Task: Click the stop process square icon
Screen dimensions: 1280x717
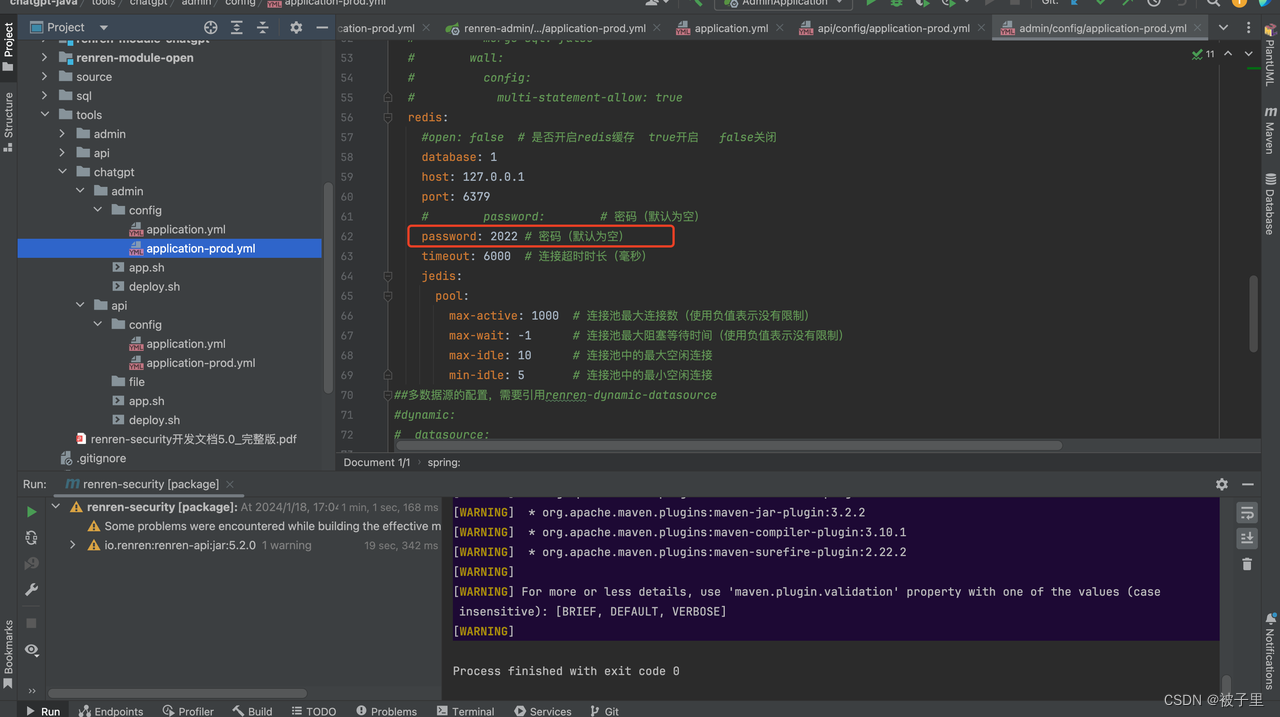Action: coord(31,623)
